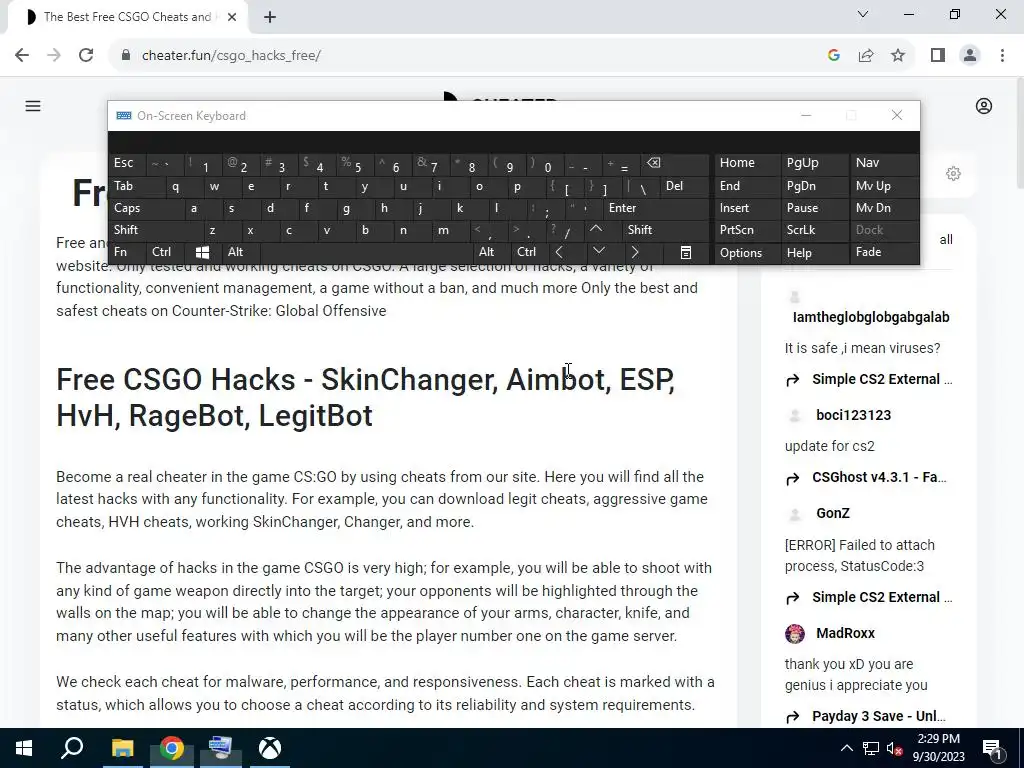The width and height of the screenshot is (1024, 768).
Task: Tap the Windows key on the On-Screen Keyboard
Action: [202, 252]
